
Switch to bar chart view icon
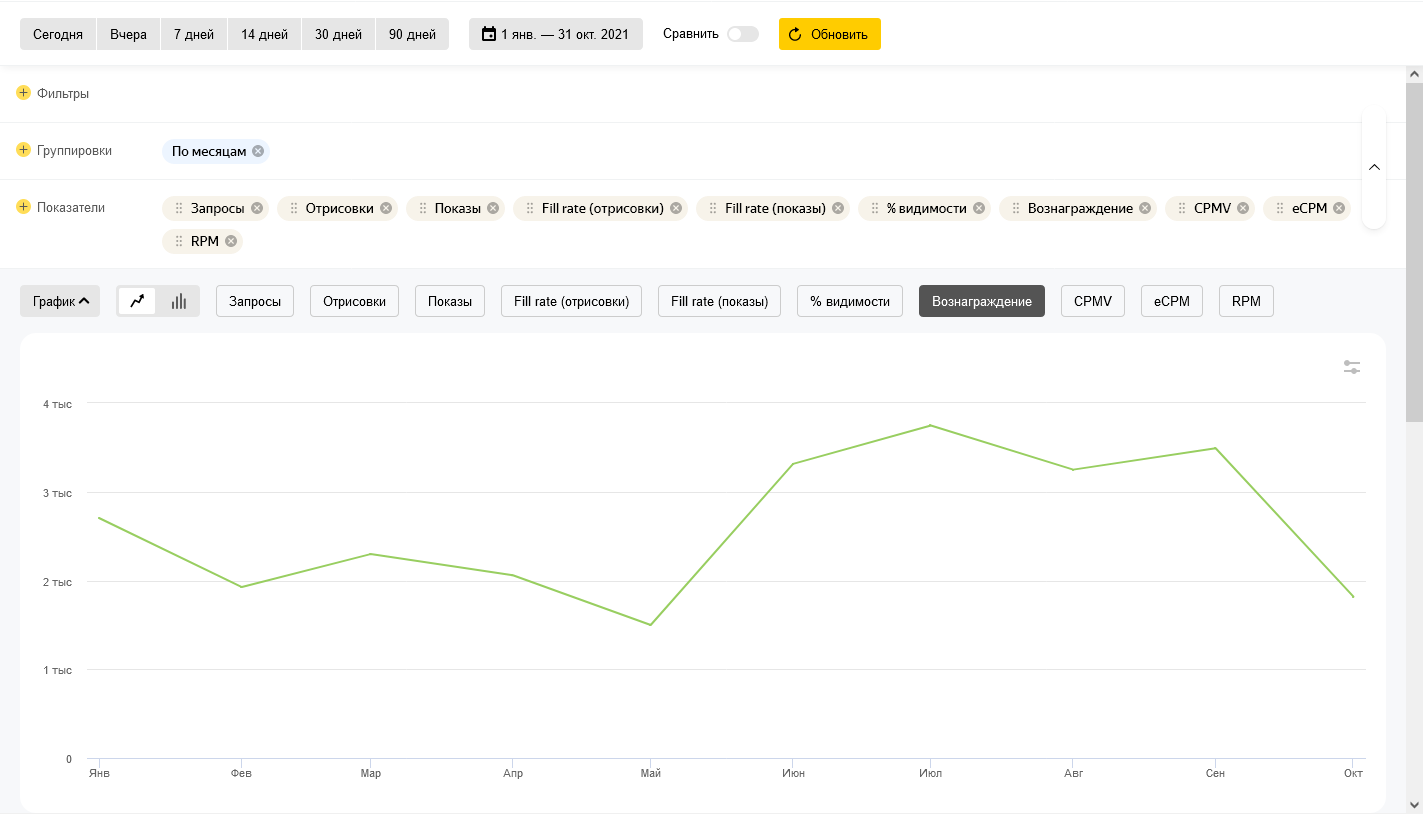(x=179, y=301)
